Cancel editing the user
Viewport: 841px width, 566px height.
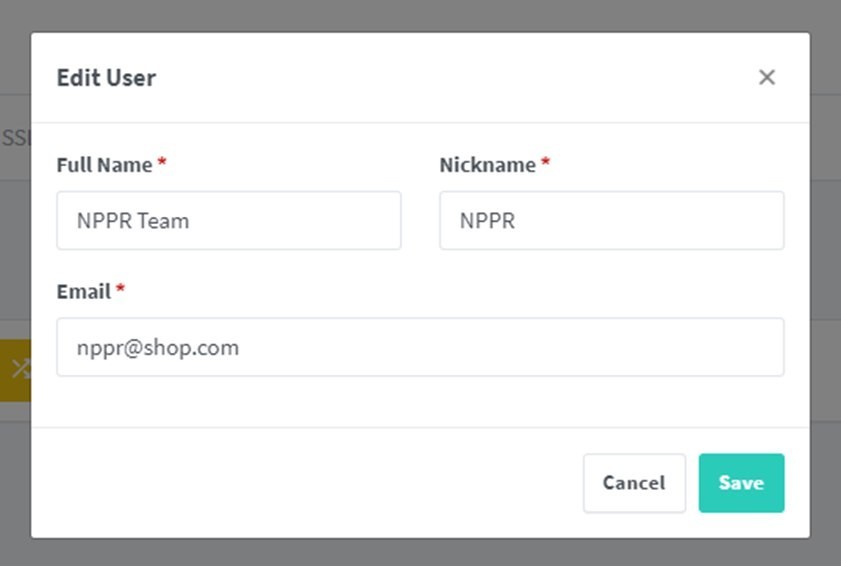pyautogui.click(x=635, y=483)
